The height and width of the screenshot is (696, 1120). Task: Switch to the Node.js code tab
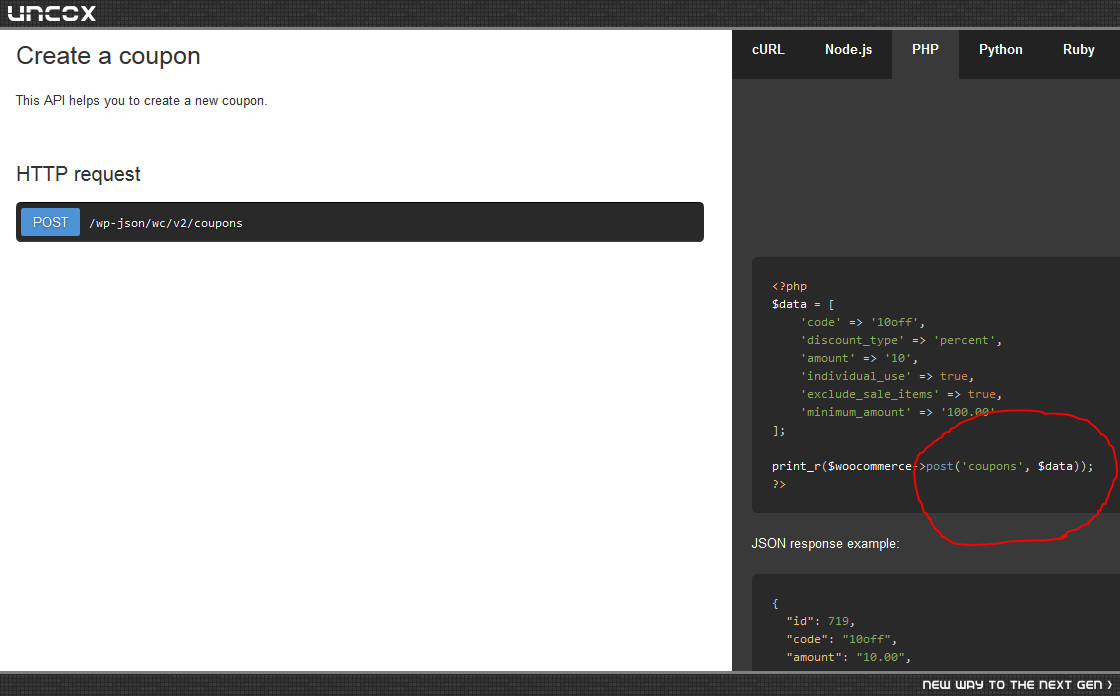849,50
